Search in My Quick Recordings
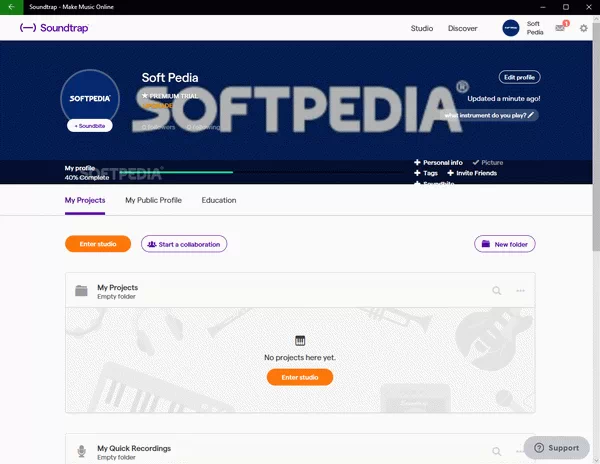The height and width of the screenshot is (464, 600). click(496, 451)
